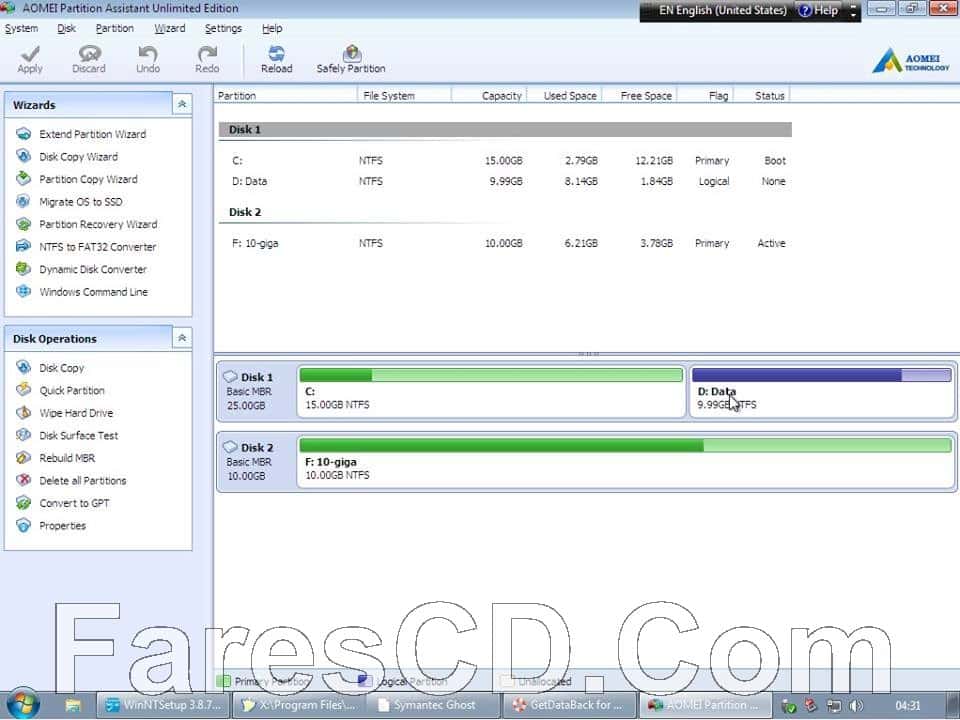Click the AOMEI Technology logo
The width and height of the screenshot is (960, 720).
click(x=911, y=62)
